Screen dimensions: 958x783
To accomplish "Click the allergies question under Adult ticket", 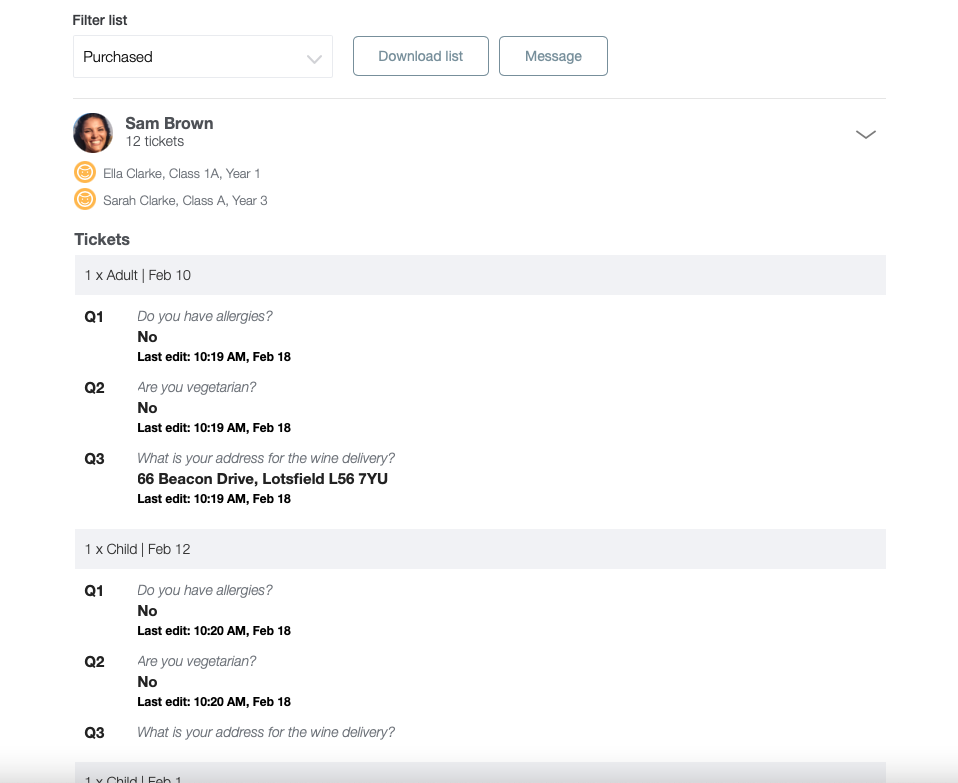I will tap(205, 316).
